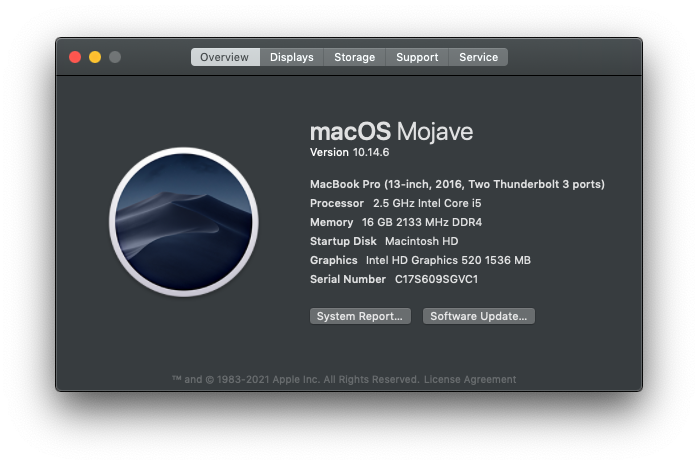
Task: Click the Version 10.14.6 text
Action: 349,152
